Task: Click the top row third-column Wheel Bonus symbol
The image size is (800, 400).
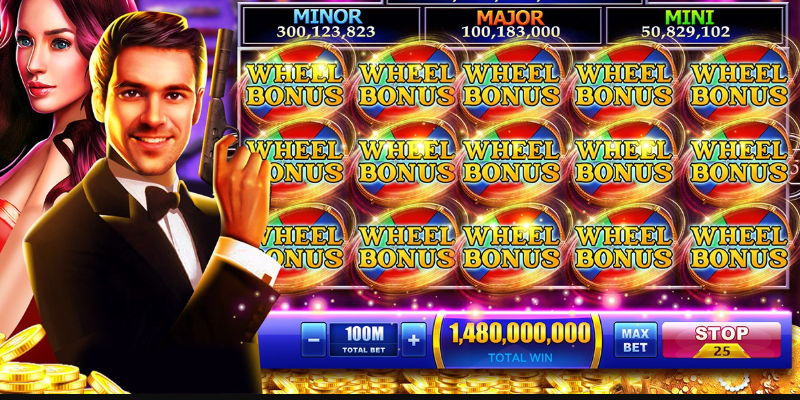Action: click(511, 83)
